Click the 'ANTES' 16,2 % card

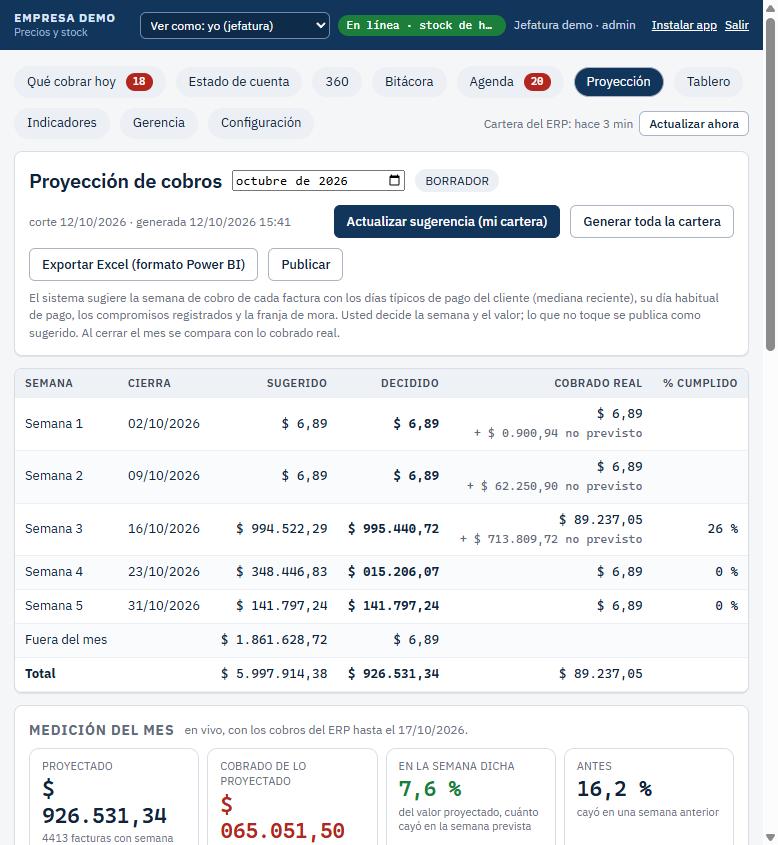coord(649,798)
